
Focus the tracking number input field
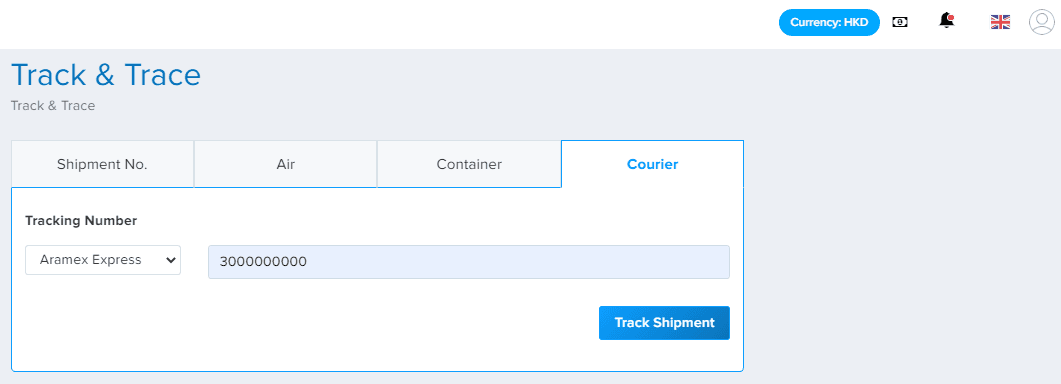[469, 261]
